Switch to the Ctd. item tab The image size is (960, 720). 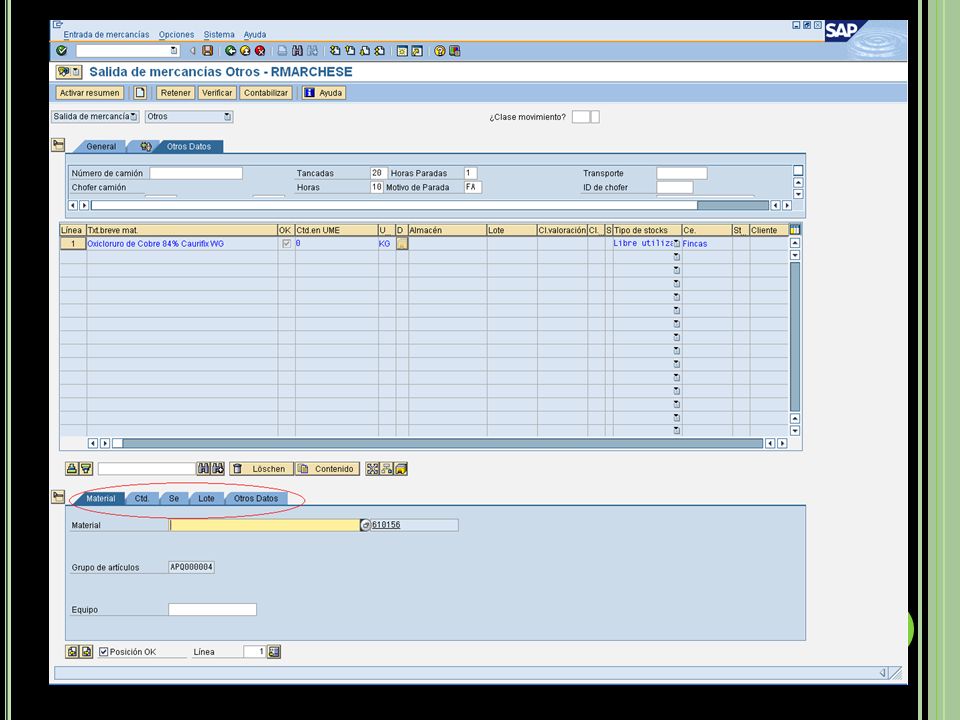(x=142, y=498)
